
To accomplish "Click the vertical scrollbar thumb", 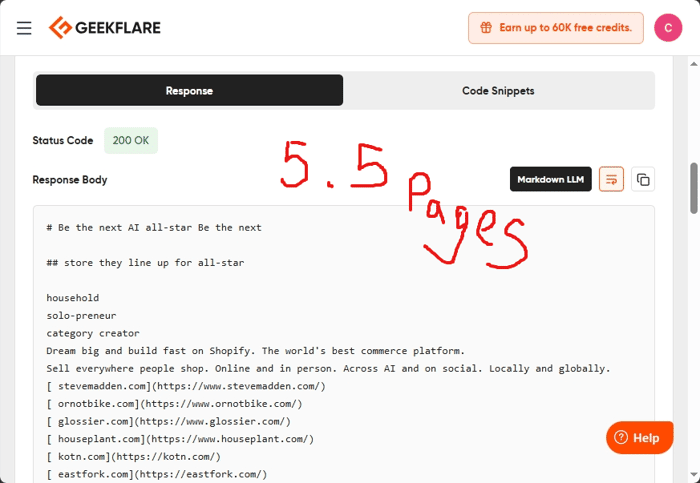I will point(694,188).
